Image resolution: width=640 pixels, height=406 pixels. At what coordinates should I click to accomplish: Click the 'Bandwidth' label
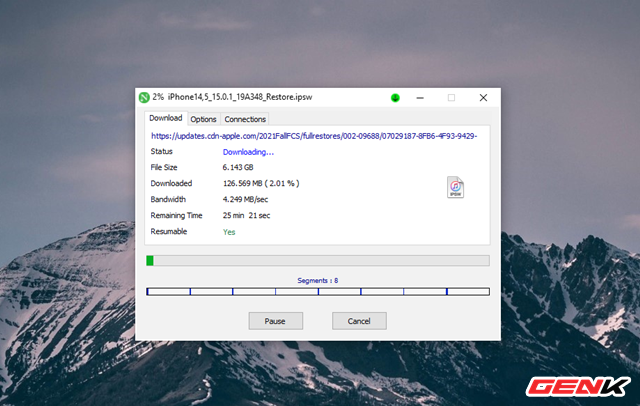click(x=168, y=200)
